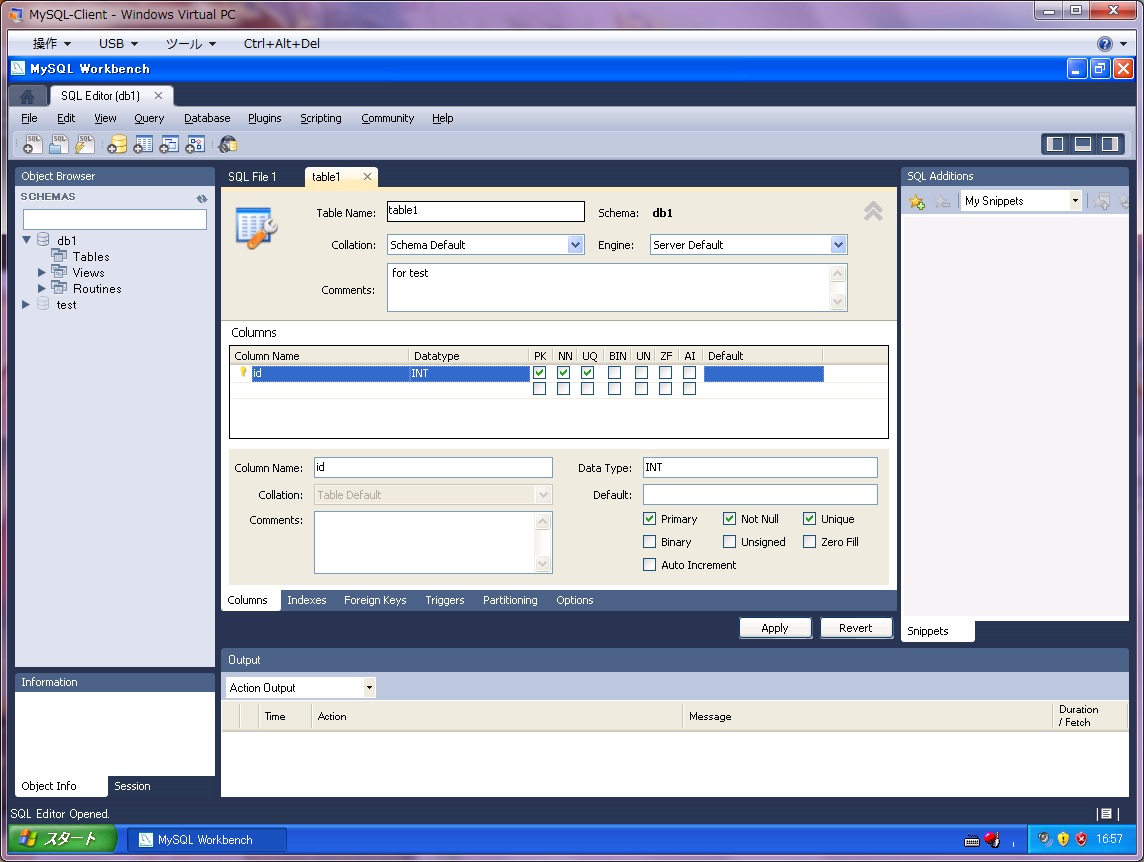Check the BIN checkbox for the id column
This screenshot has width=1144, height=862.
click(x=614, y=373)
